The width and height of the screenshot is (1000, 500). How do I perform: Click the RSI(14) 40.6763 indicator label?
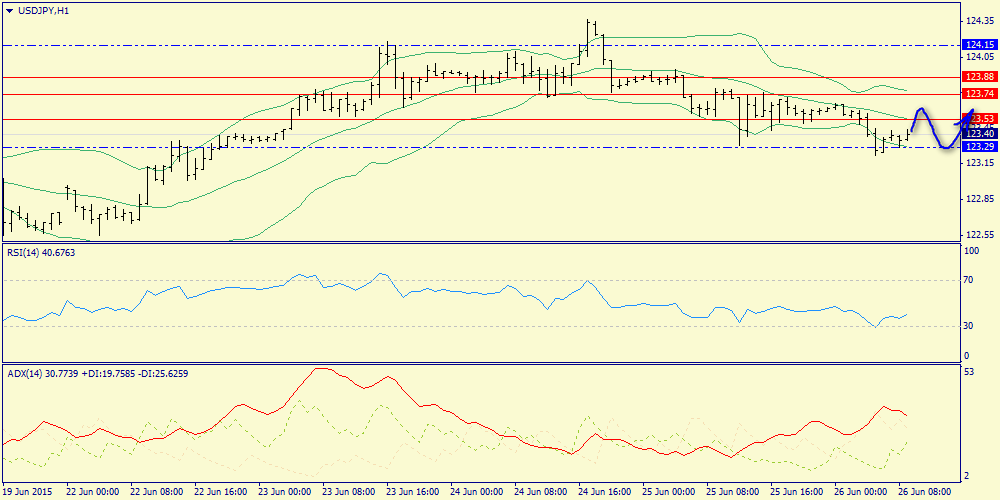41,253
